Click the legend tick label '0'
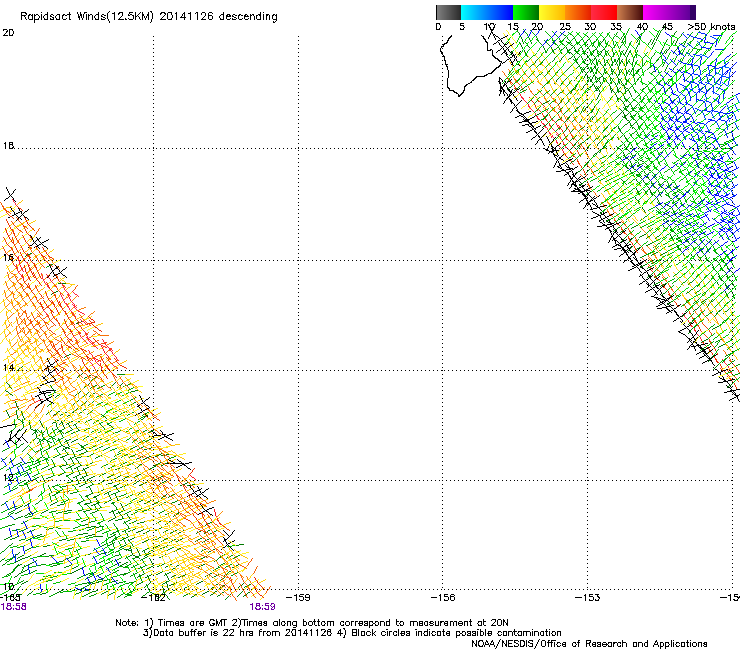This screenshot has height=650, width=740. tap(438, 27)
